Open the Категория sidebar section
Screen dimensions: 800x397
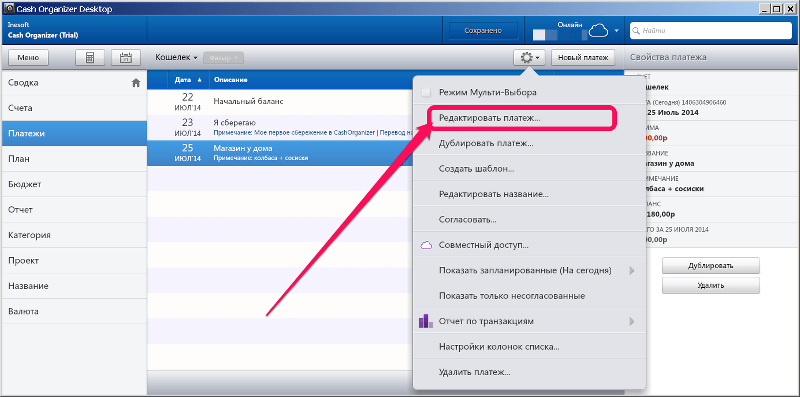[x=73, y=235]
